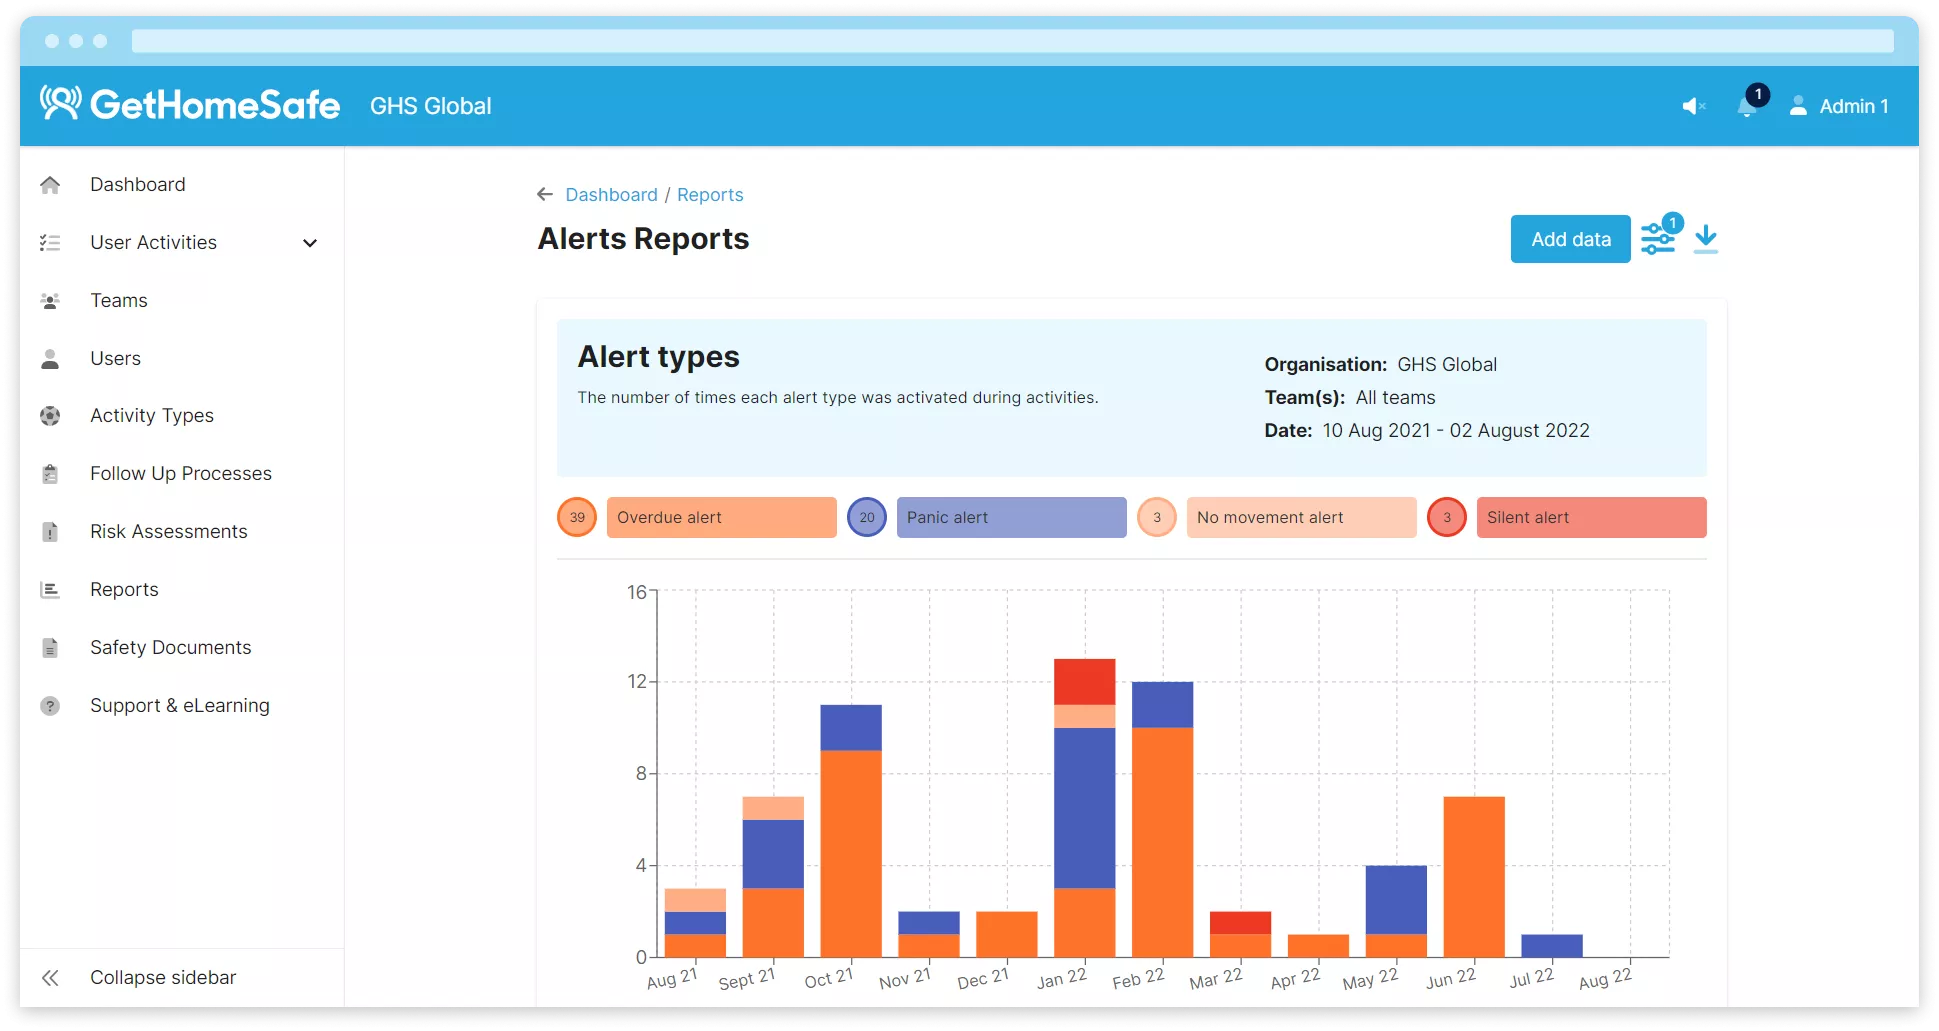This screenshot has width=1939, height=1031.
Task: Open the notifications bell
Action: click(x=1747, y=106)
